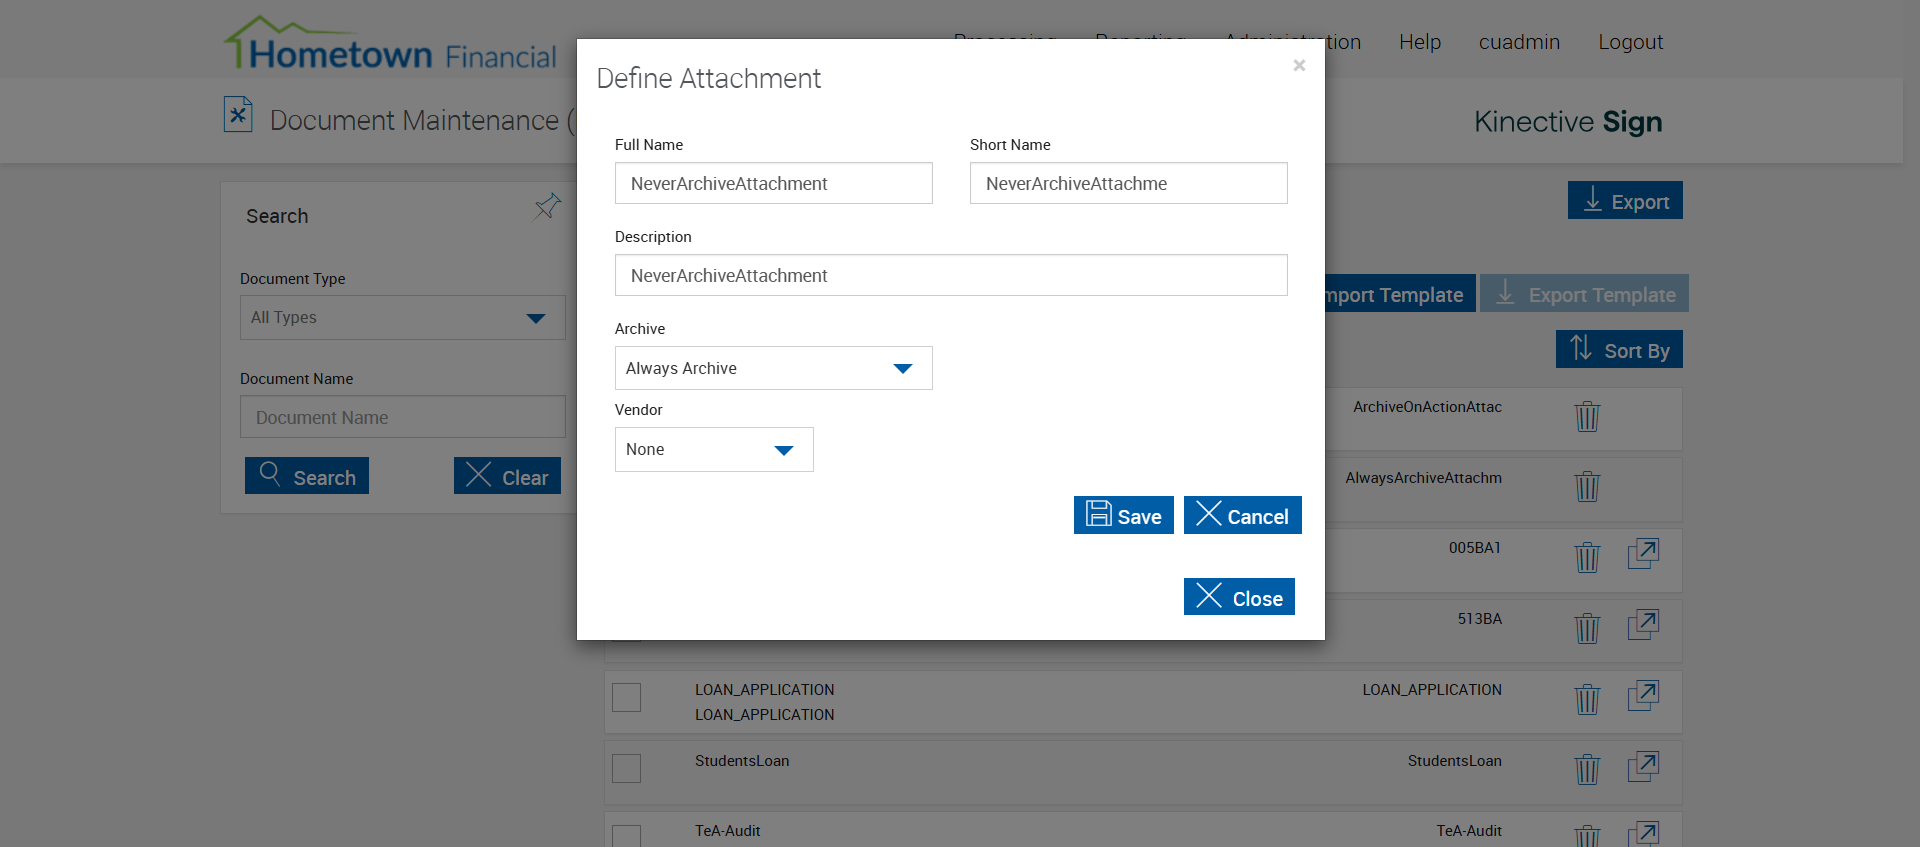Check the LOAN_APPLICATION row checkbox
The width and height of the screenshot is (1920, 847).
627,697
